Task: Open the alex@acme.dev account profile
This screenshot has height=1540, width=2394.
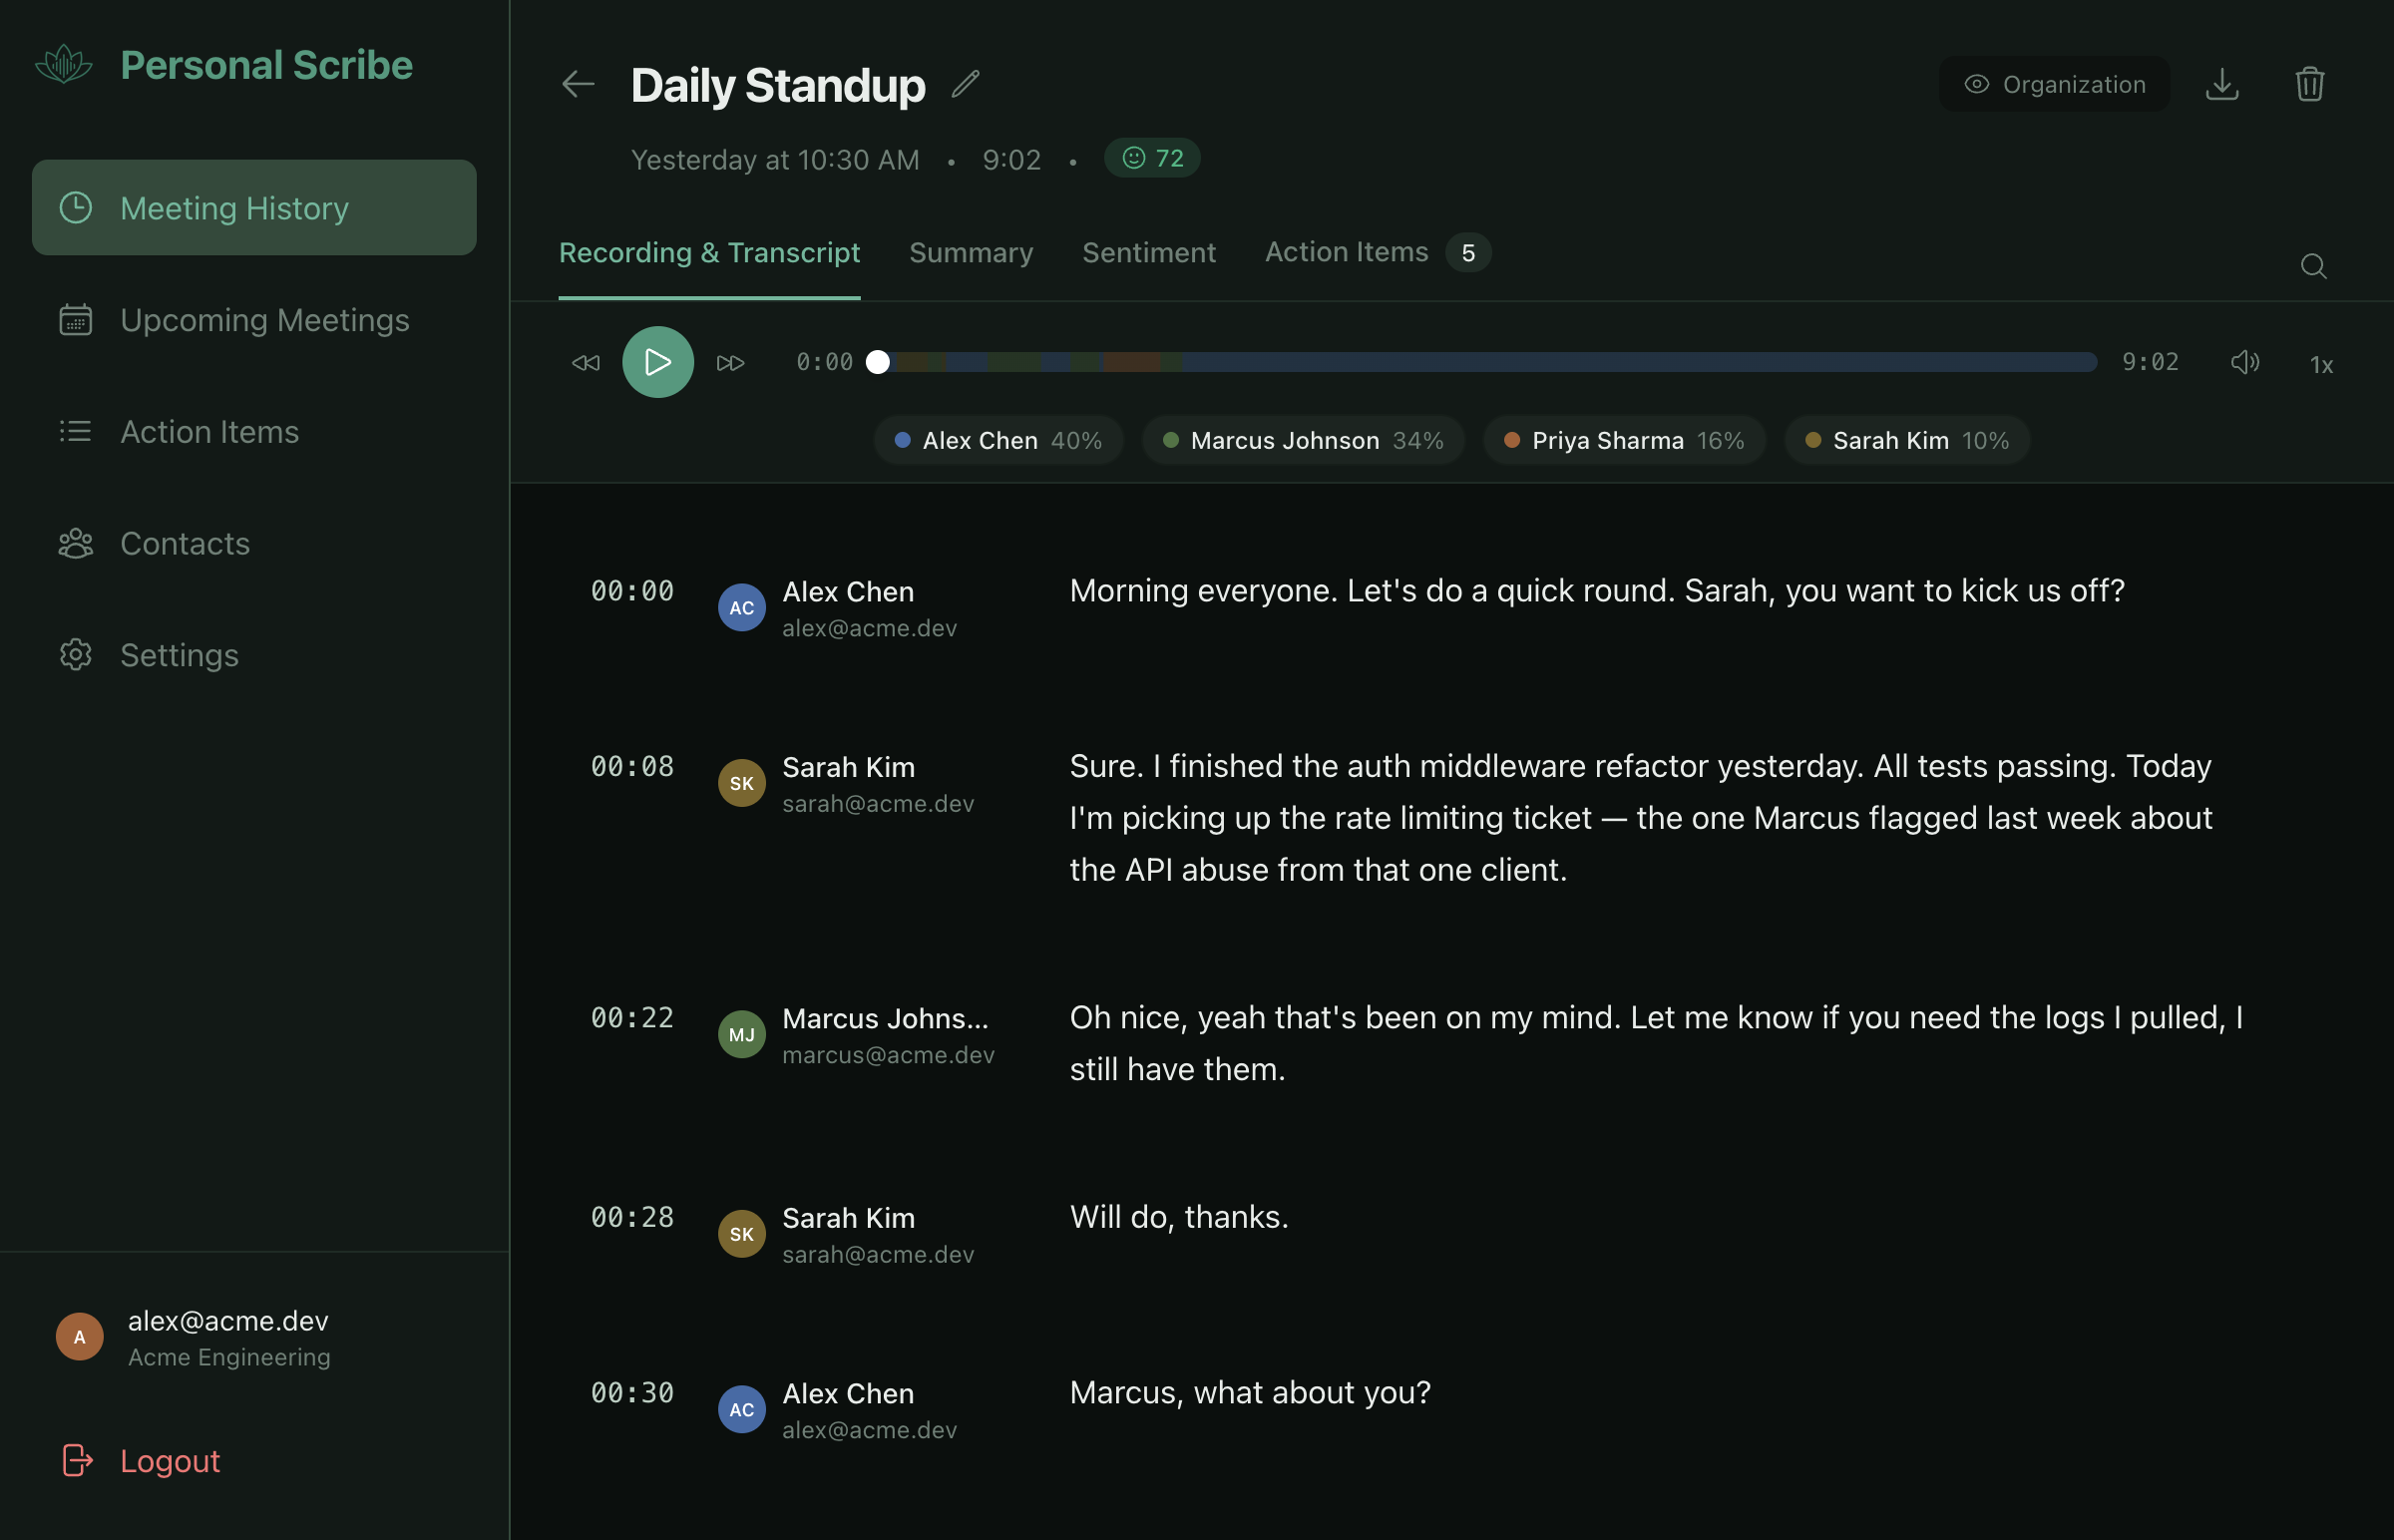Action: pos(194,1337)
